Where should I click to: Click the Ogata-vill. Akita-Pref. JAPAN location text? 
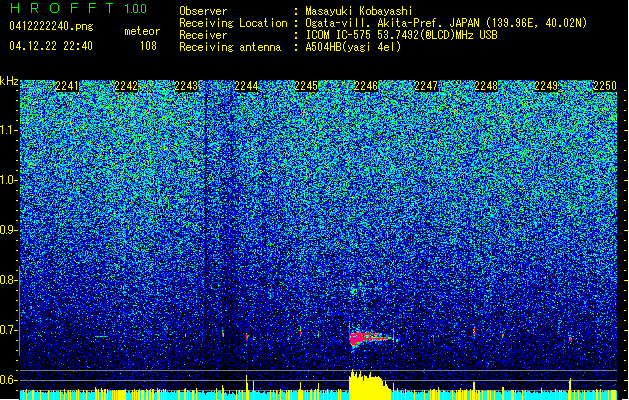point(446,23)
